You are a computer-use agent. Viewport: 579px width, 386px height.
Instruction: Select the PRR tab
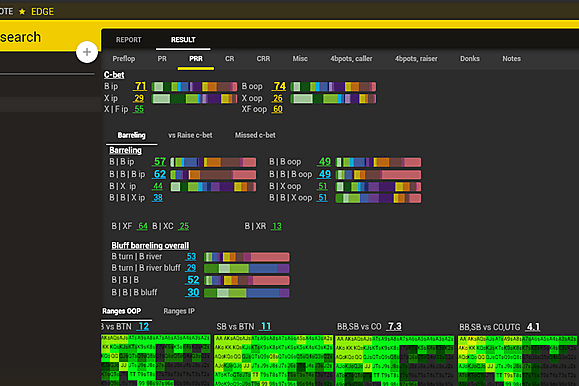click(196, 59)
